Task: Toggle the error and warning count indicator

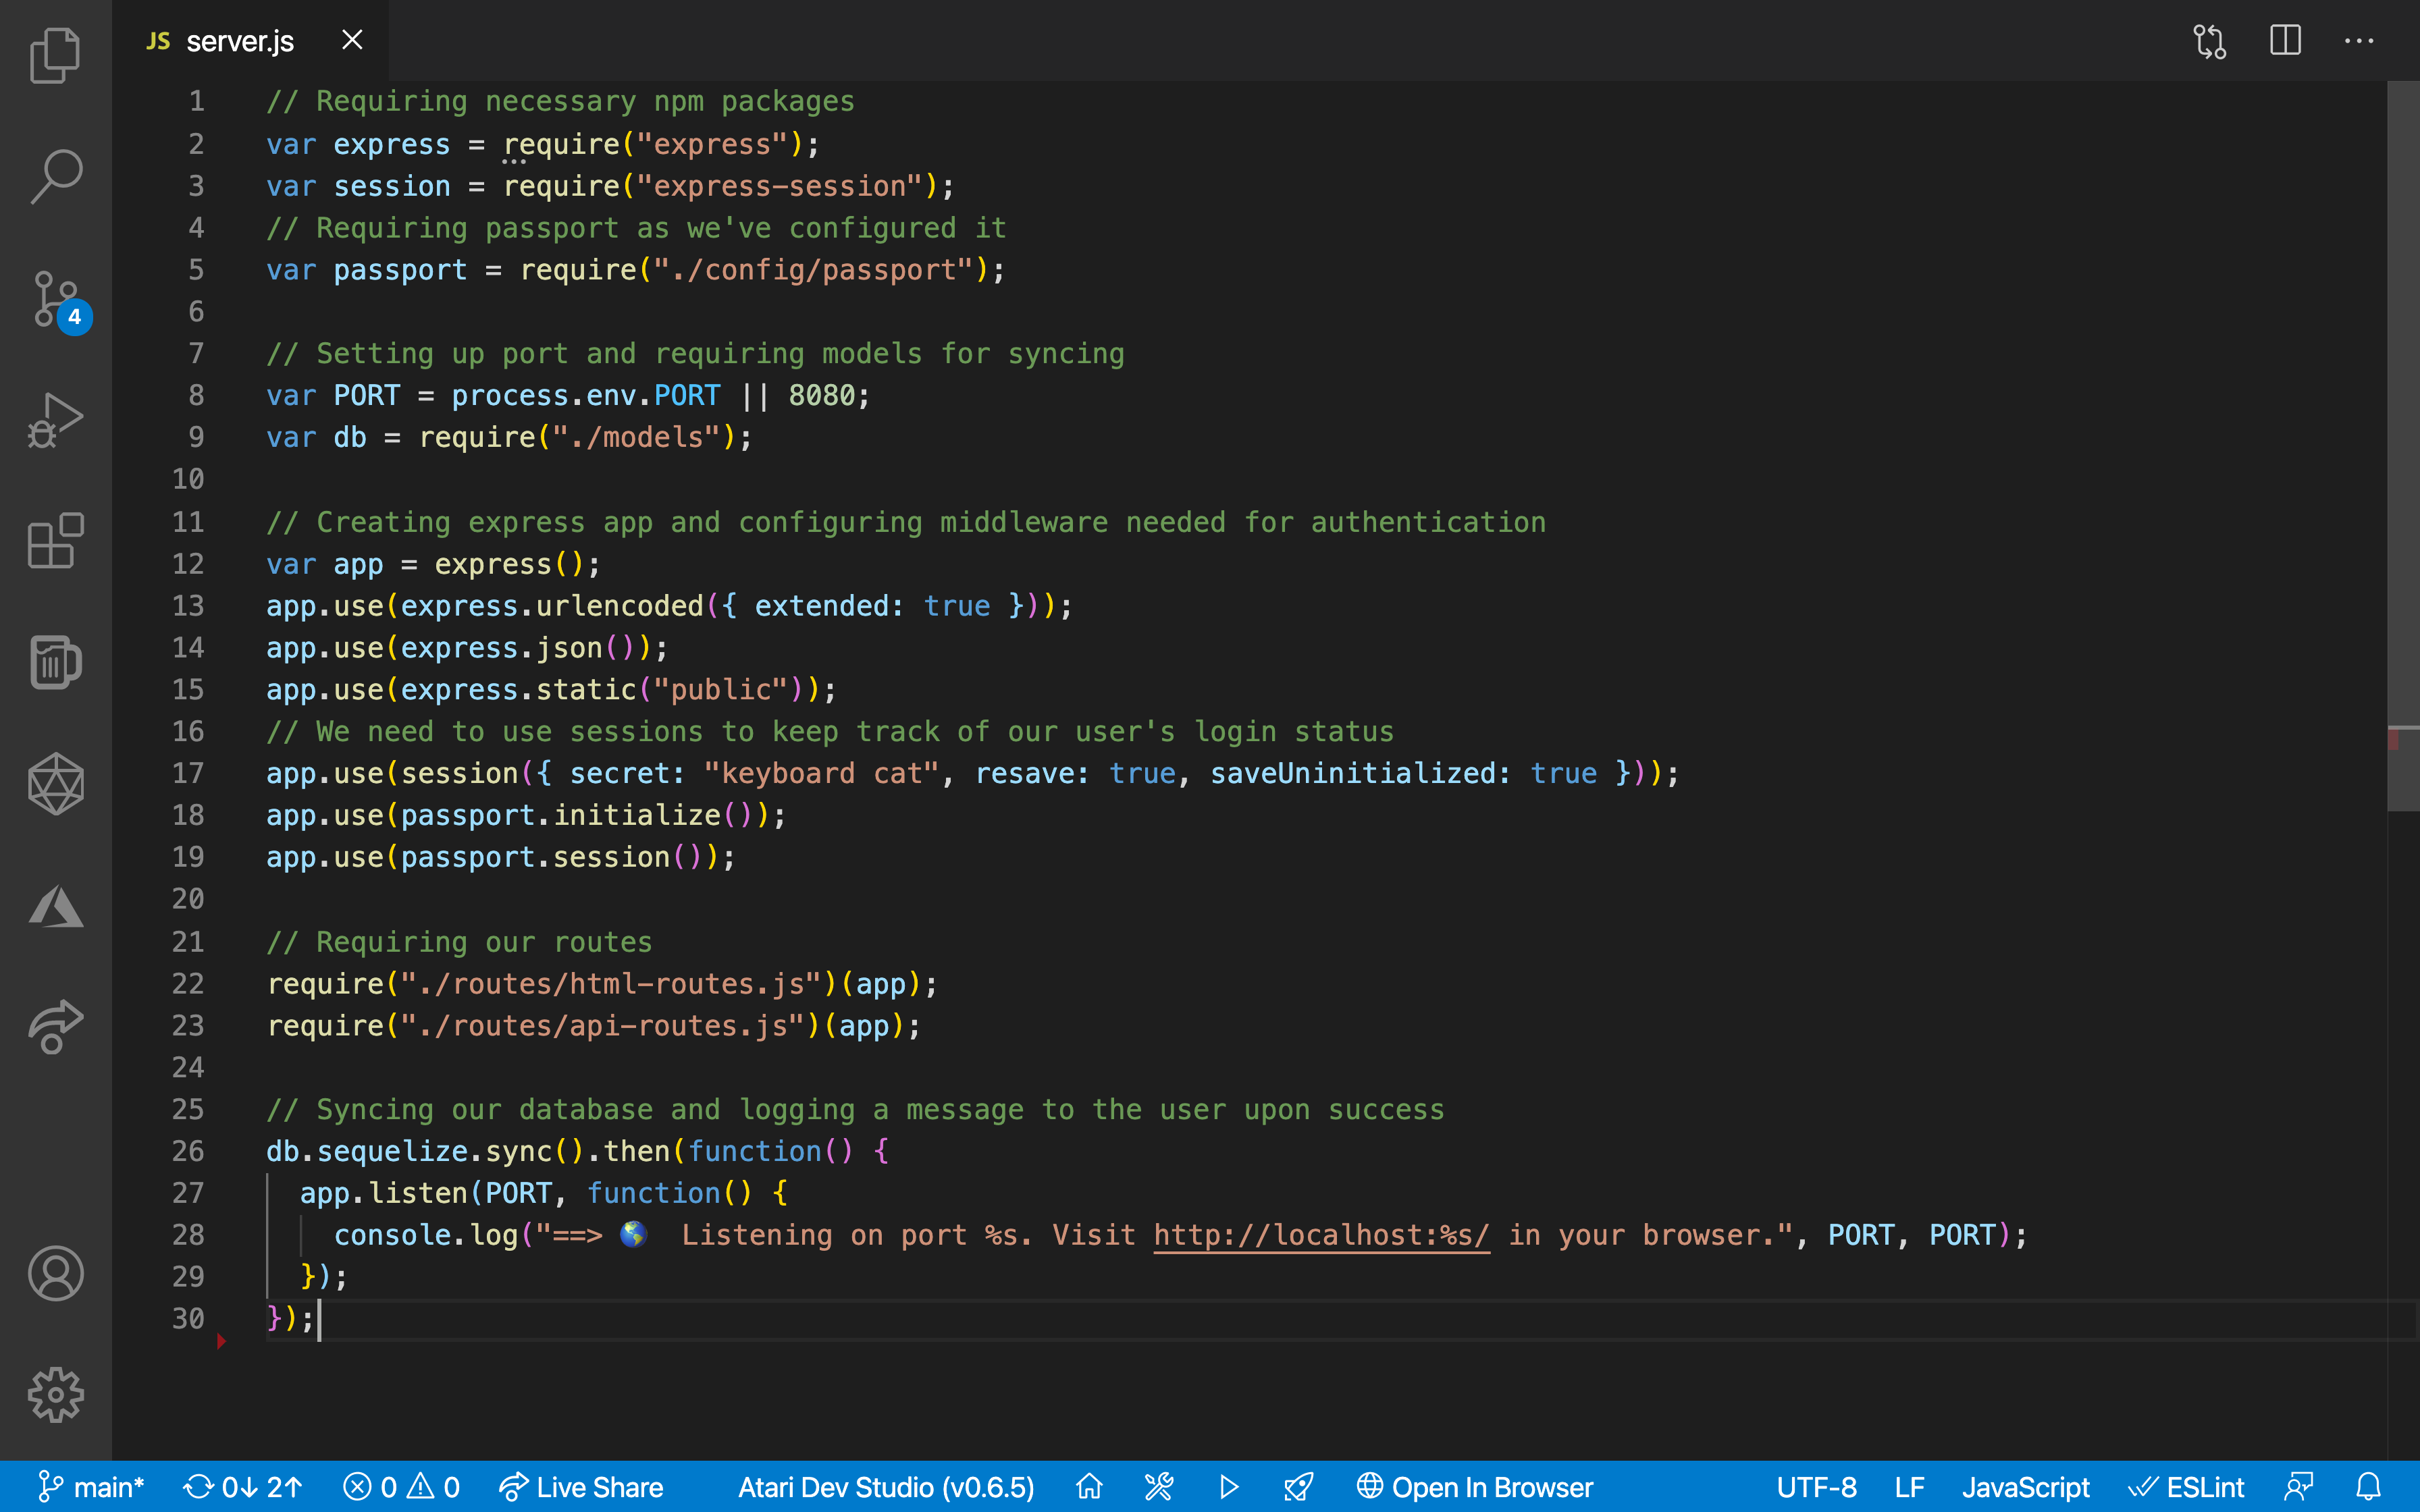Action: click(399, 1486)
